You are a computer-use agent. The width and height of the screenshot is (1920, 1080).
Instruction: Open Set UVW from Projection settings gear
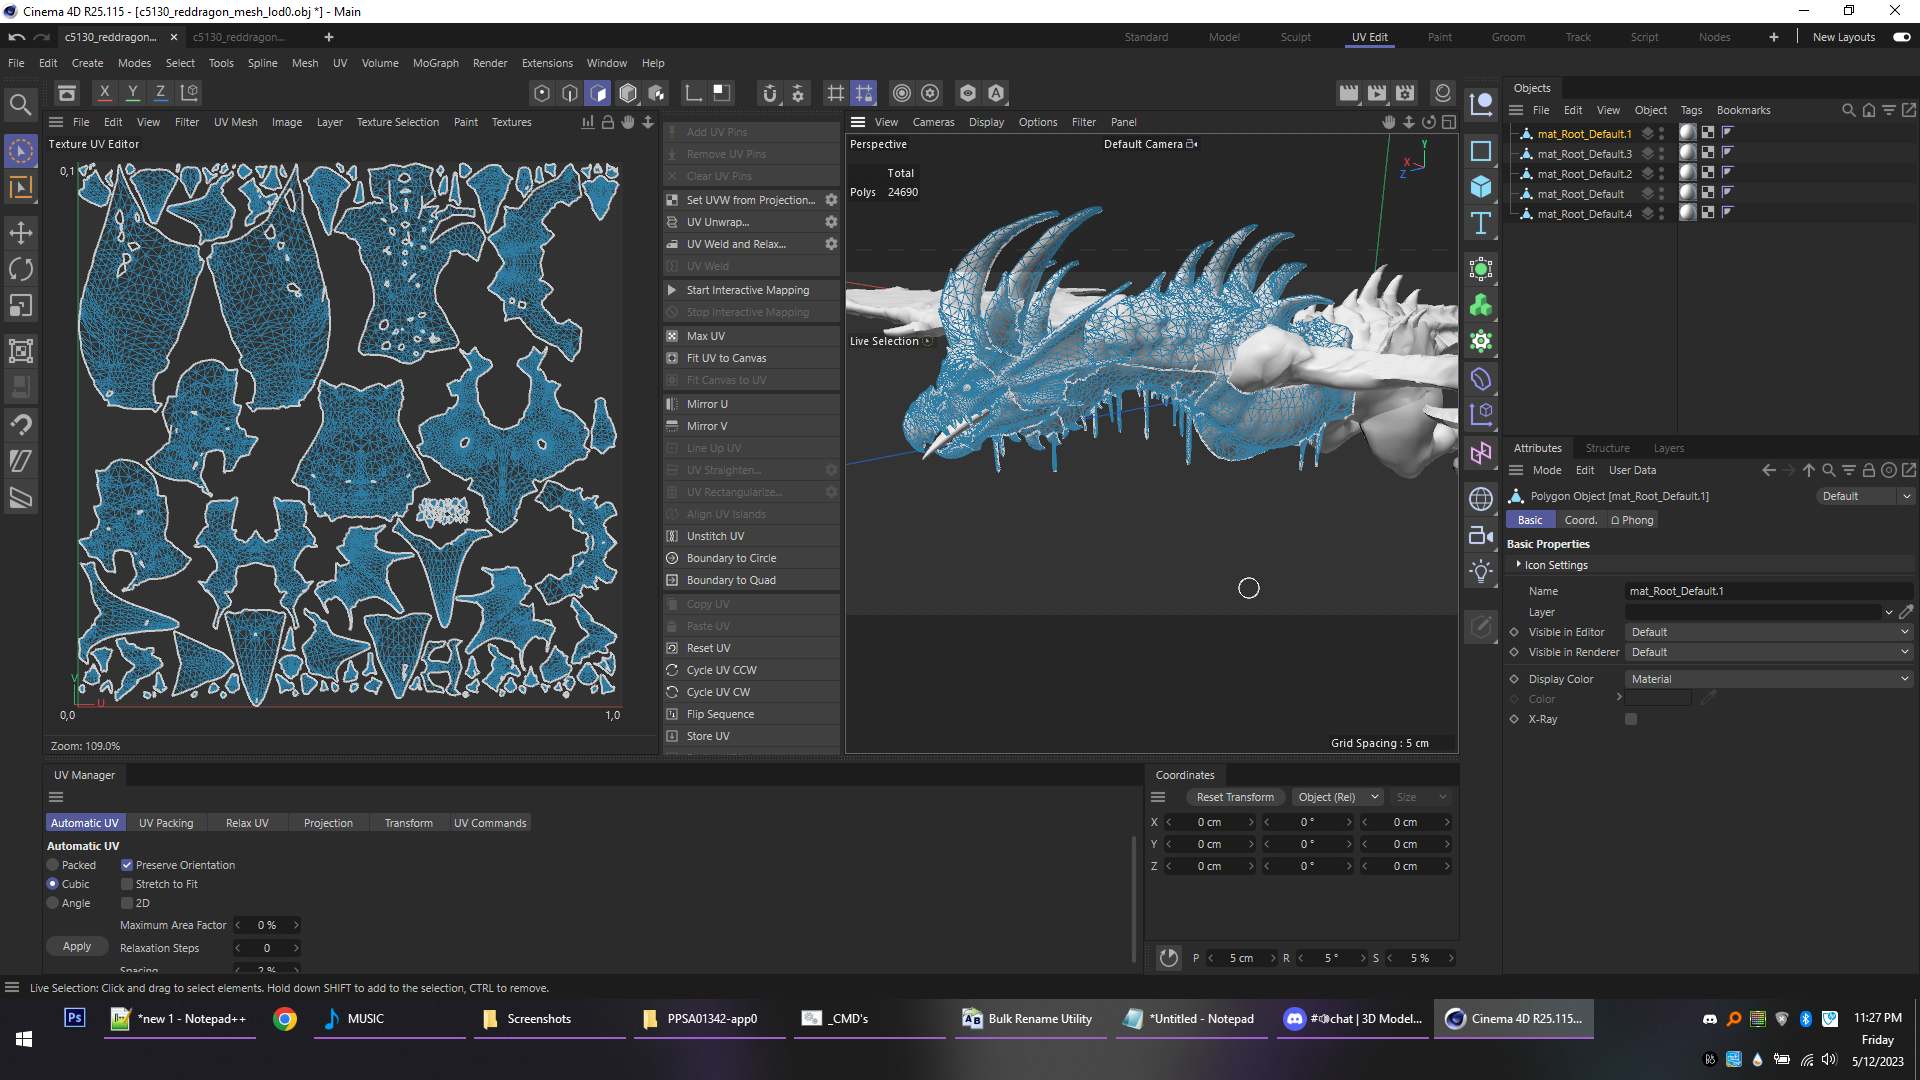831,200
